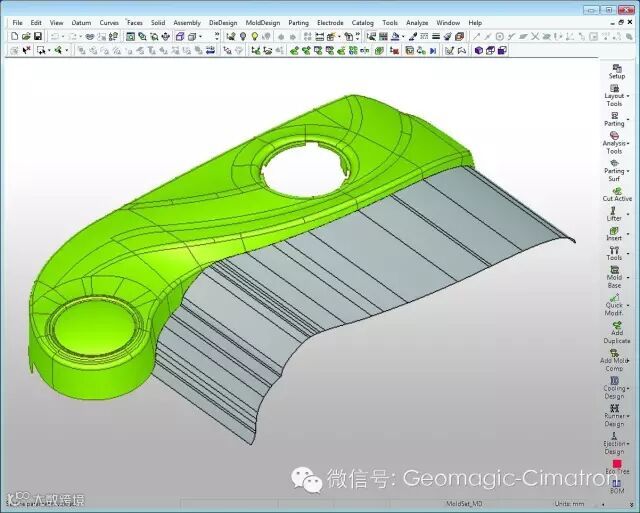Click the yellow light bulb icon
The height and width of the screenshot is (513, 640).
[x=255, y=37]
